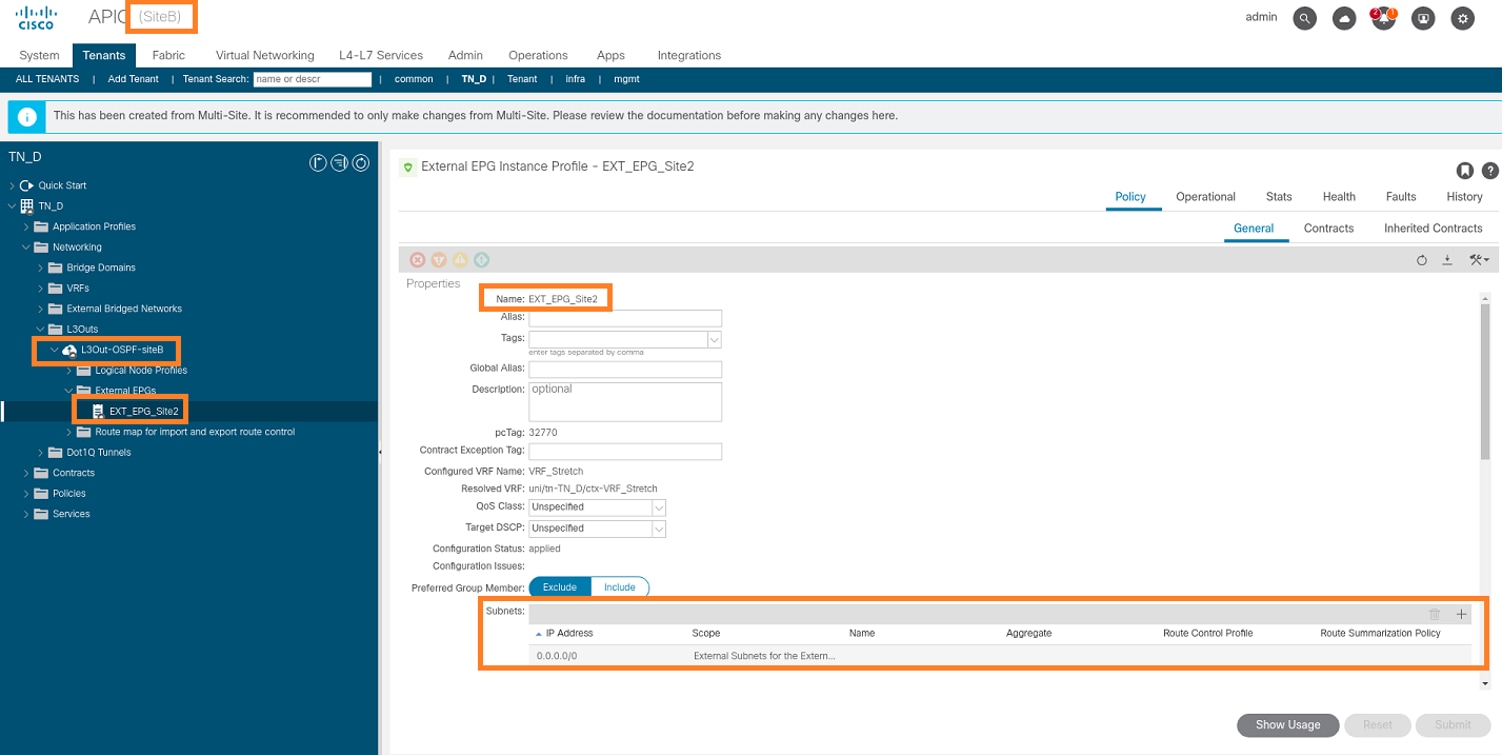
Task: Click the yellow minor fault icon
Action: (460, 260)
